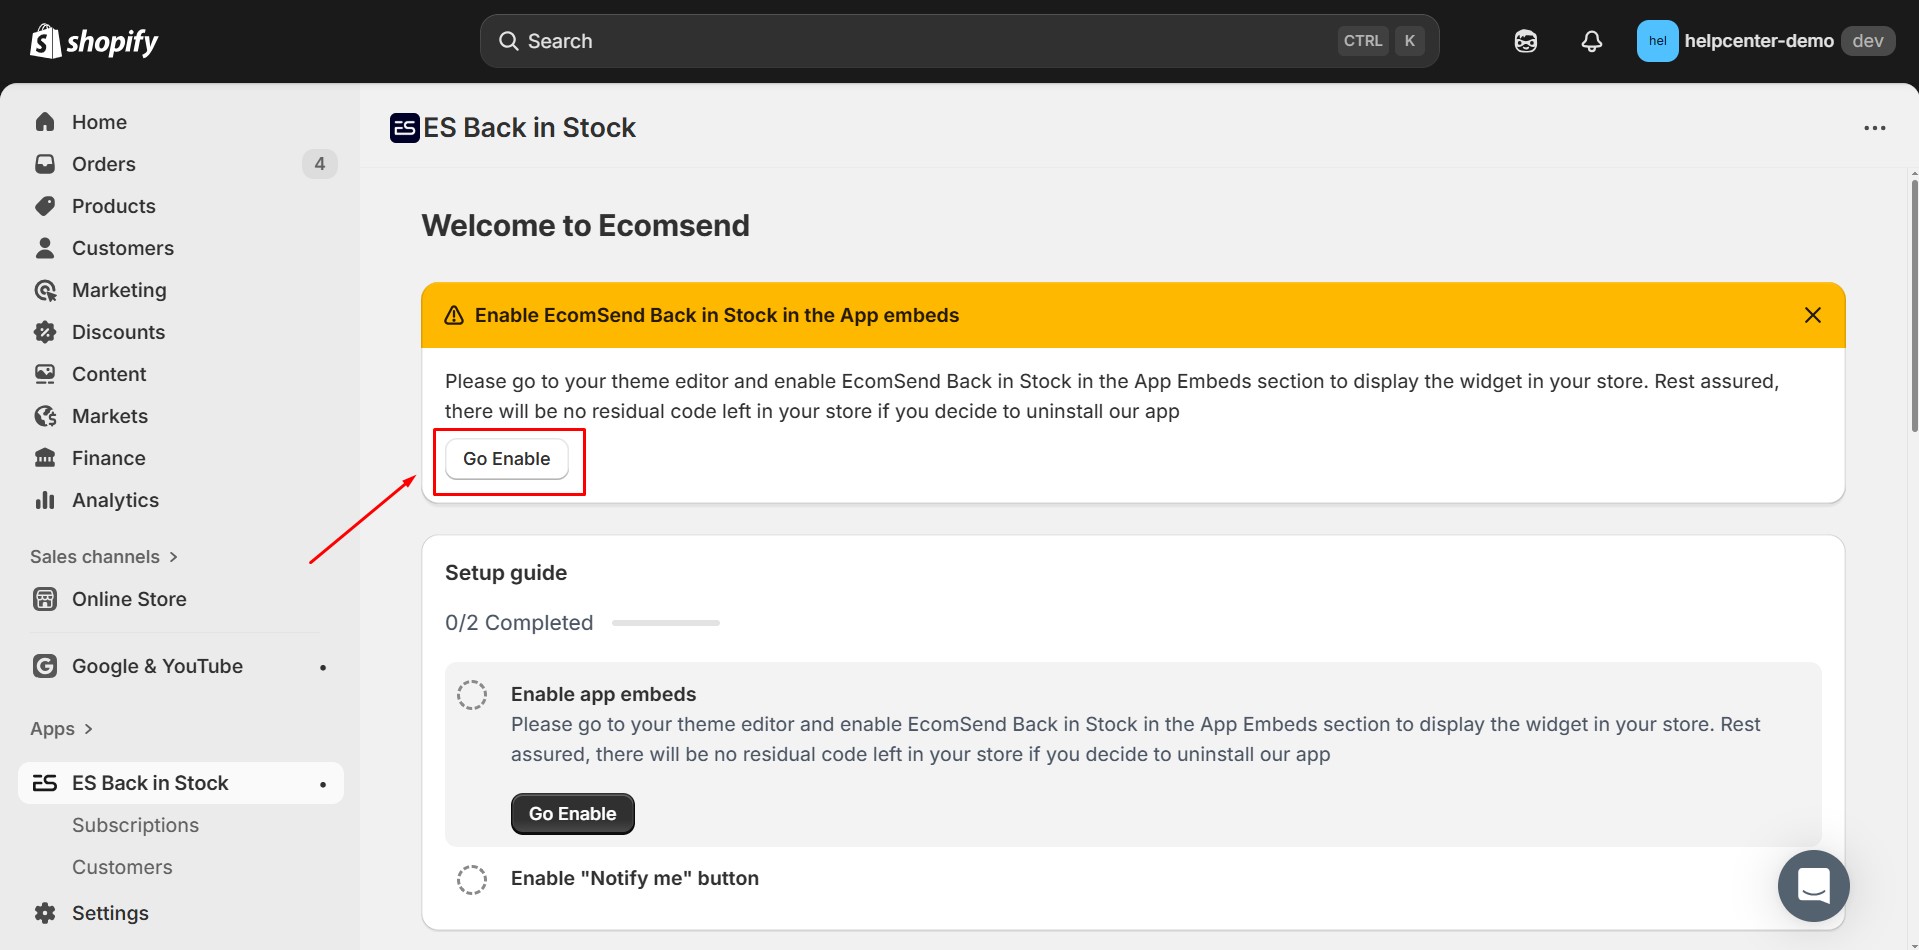Open the Home dashboard
The image size is (1919, 950).
[99, 121]
